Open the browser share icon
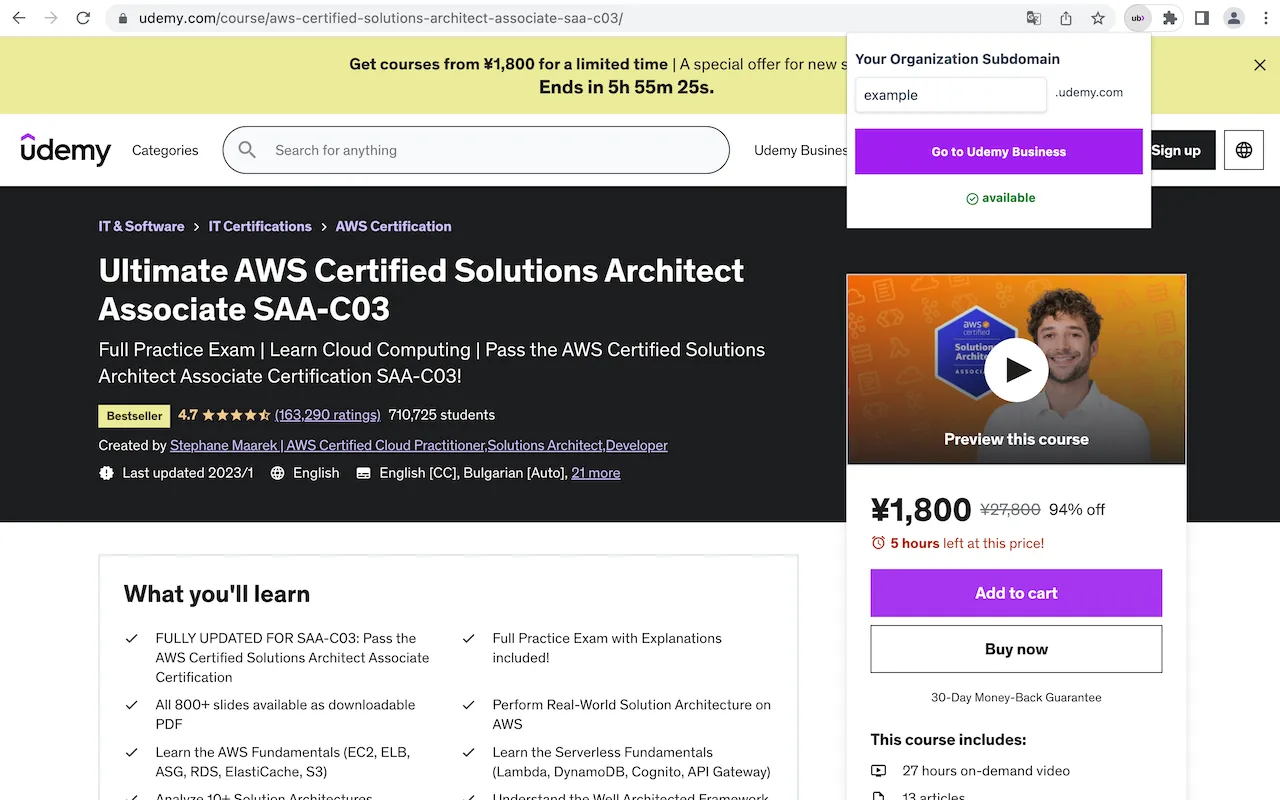The image size is (1280, 800). pyautogui.click(x=1065, y=17)
